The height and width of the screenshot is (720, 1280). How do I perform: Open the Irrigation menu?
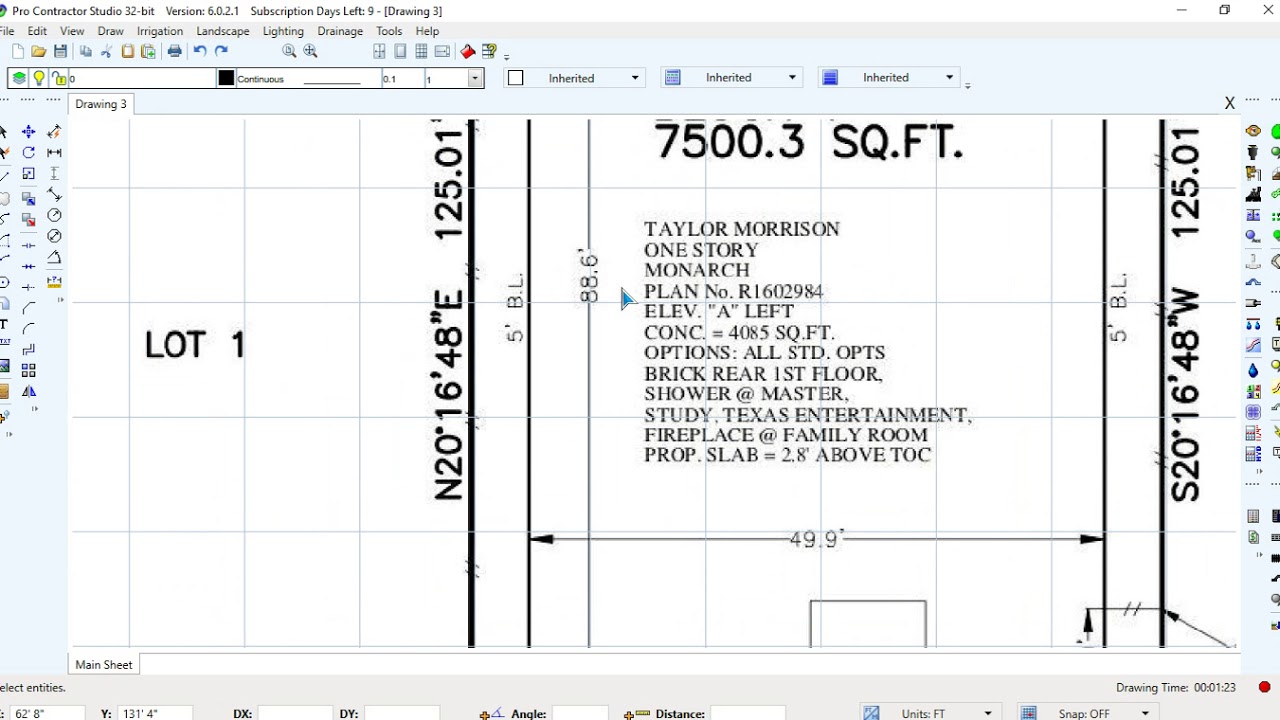tap(160, 31)
